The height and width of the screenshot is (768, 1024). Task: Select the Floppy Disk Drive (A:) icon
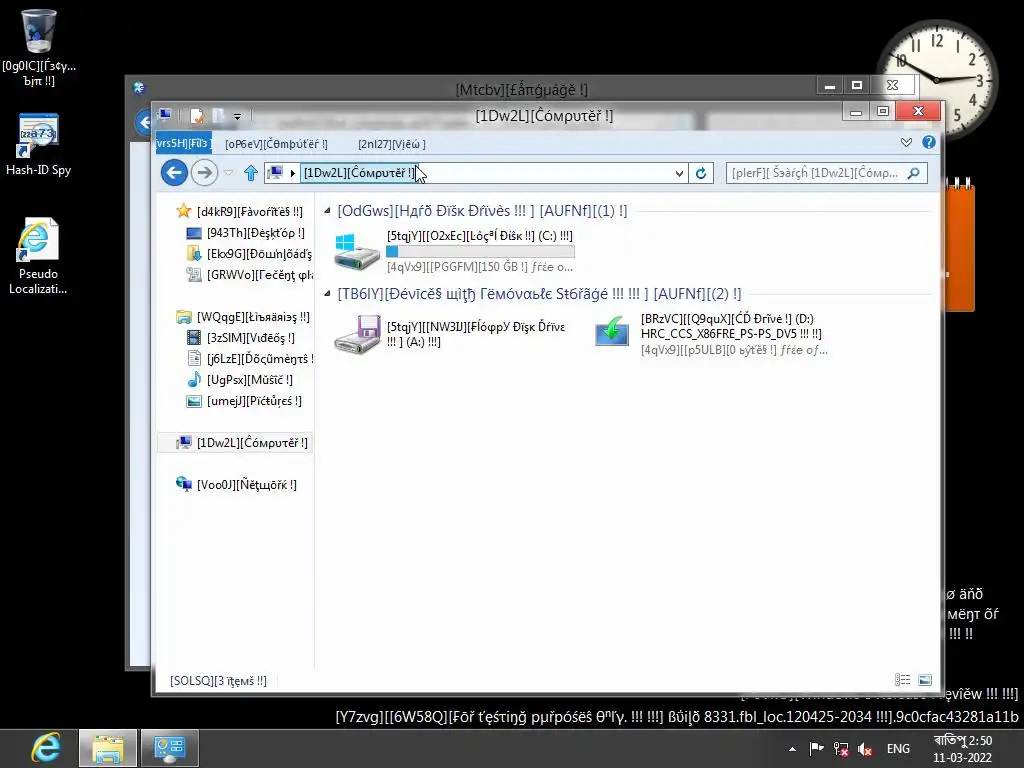[357, 334]
